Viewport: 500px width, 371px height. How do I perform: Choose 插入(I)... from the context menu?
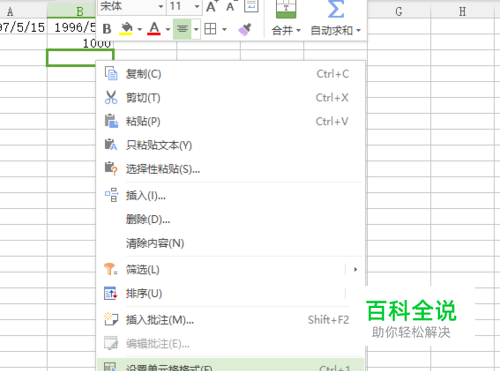(231, 195)
